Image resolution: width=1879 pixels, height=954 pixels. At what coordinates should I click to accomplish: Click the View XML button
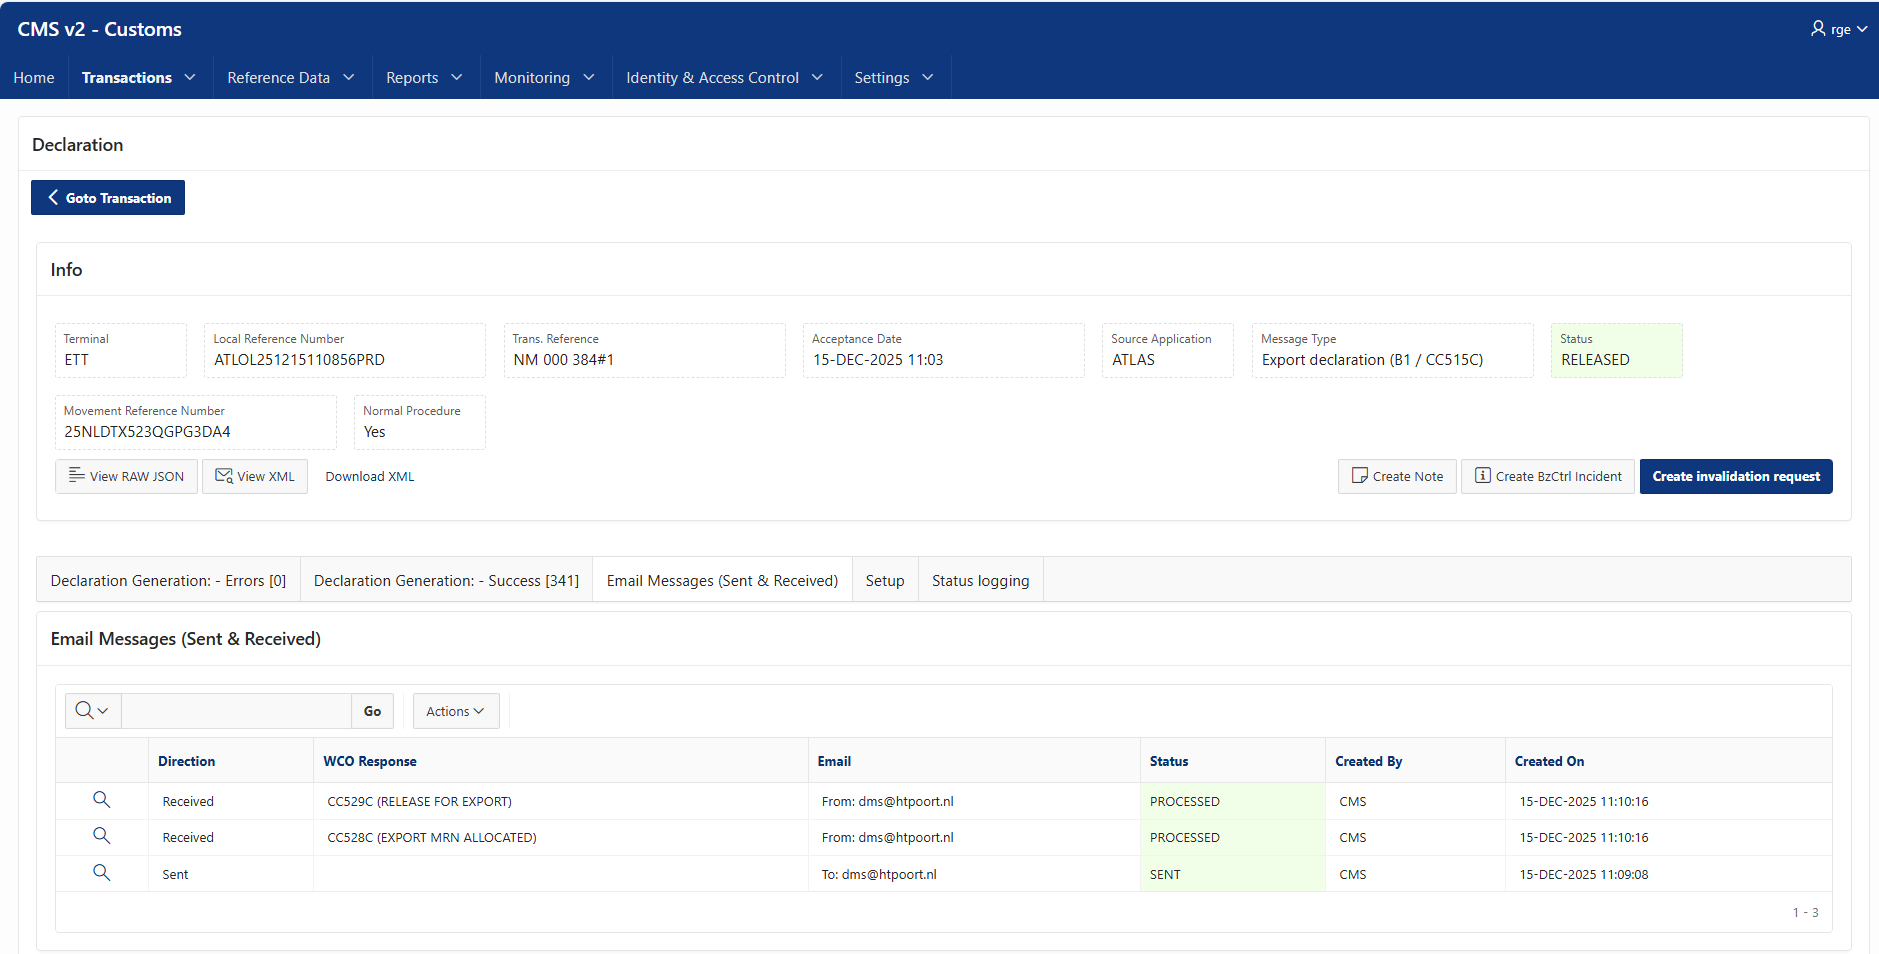(x=255, y=476)
